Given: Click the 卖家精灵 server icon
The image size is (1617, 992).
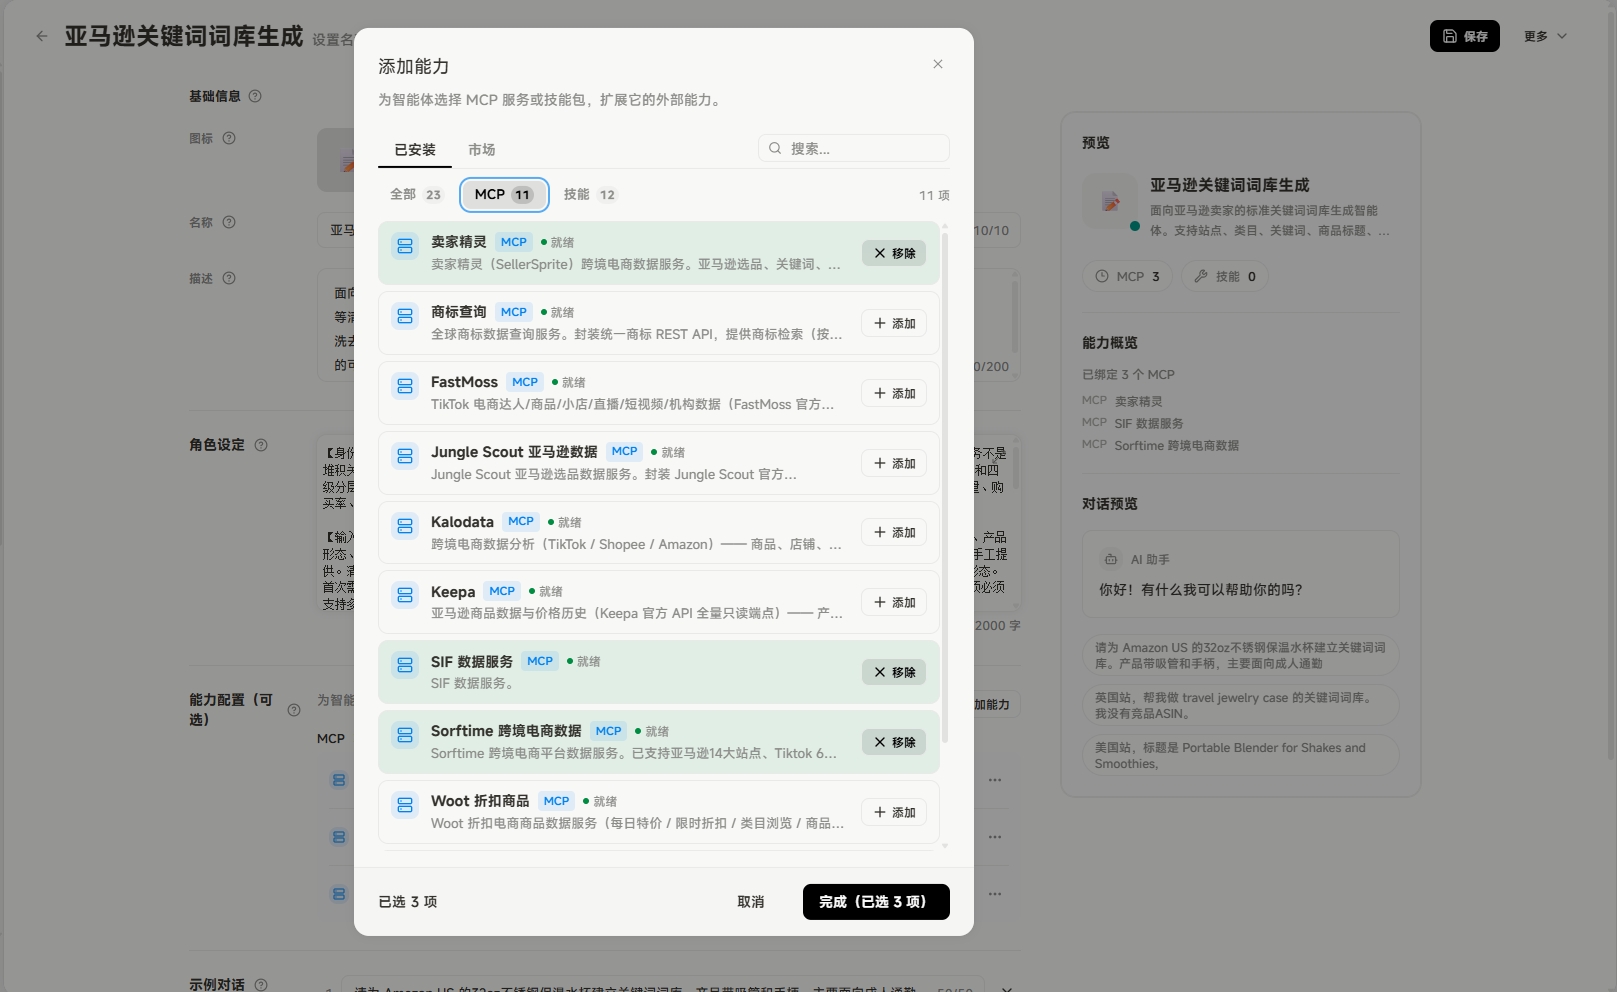Looking at the screenshot, I should (x=405, y=246).
